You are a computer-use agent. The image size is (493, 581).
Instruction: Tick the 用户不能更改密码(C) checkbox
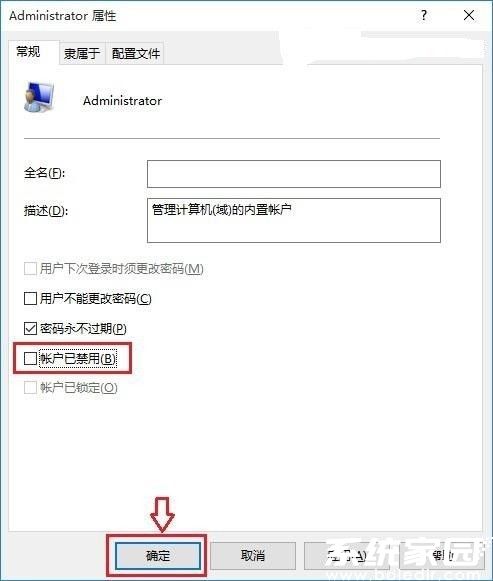pos(30,298)
